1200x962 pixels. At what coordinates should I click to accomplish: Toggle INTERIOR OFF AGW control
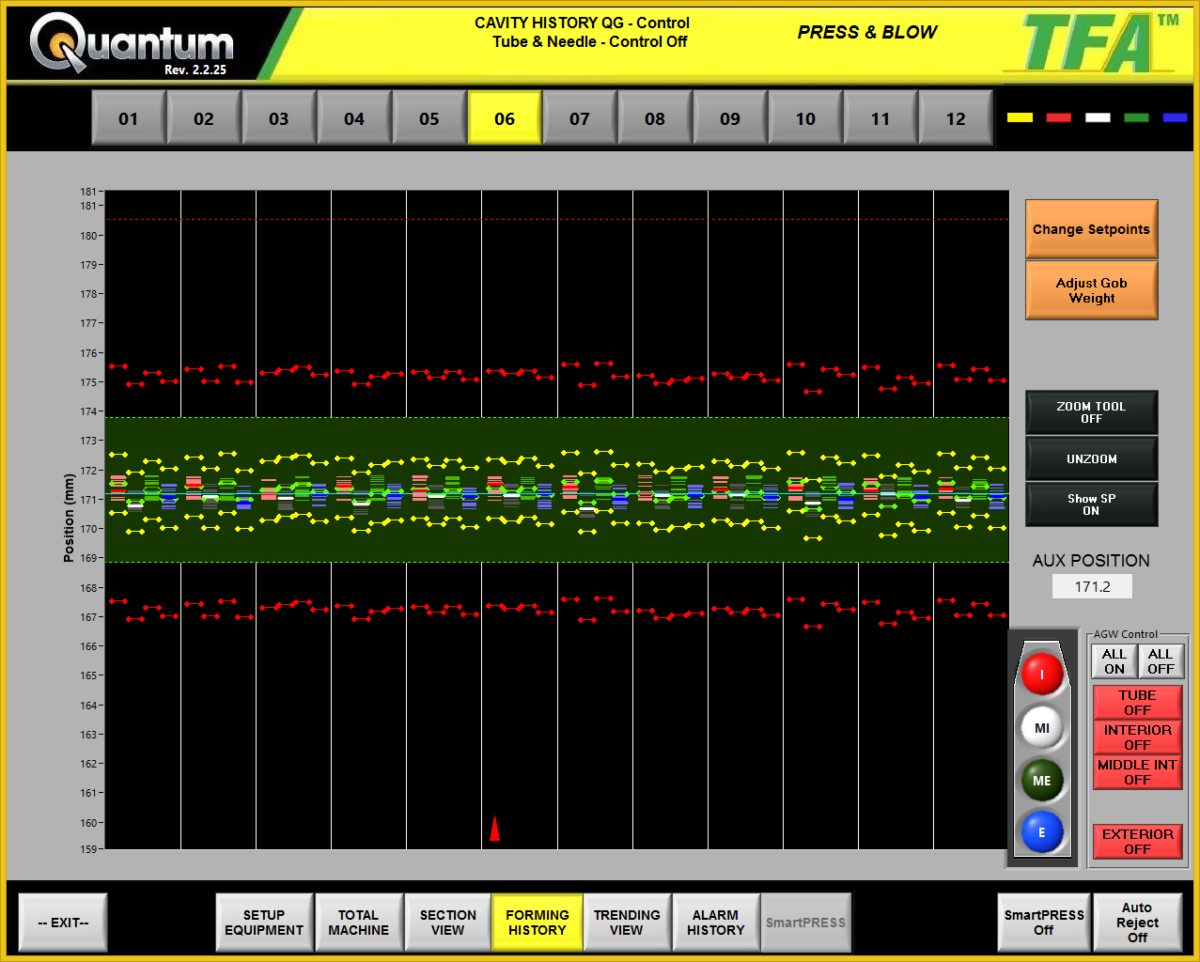(1137, 737)
